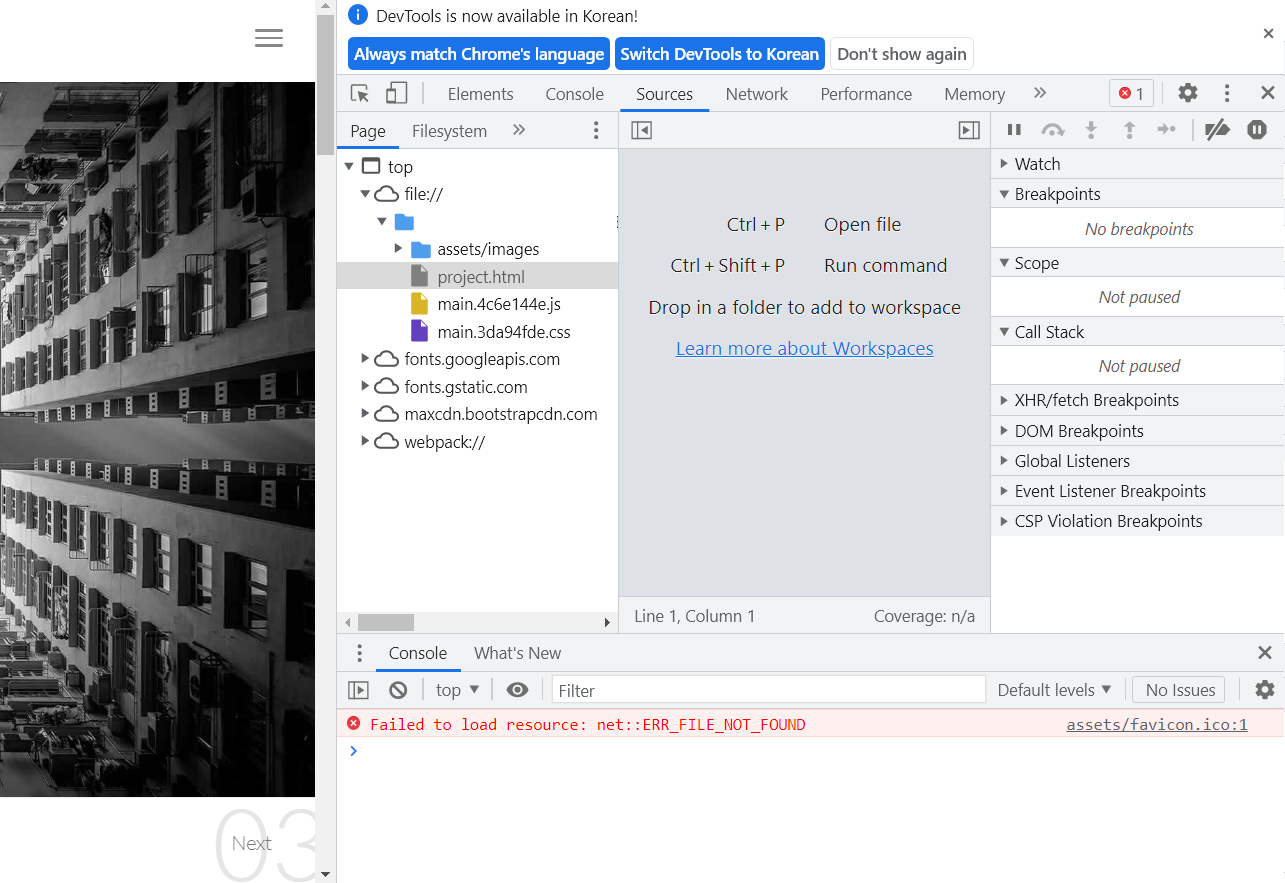Toggle the device toolbar icon

[397, 93]
